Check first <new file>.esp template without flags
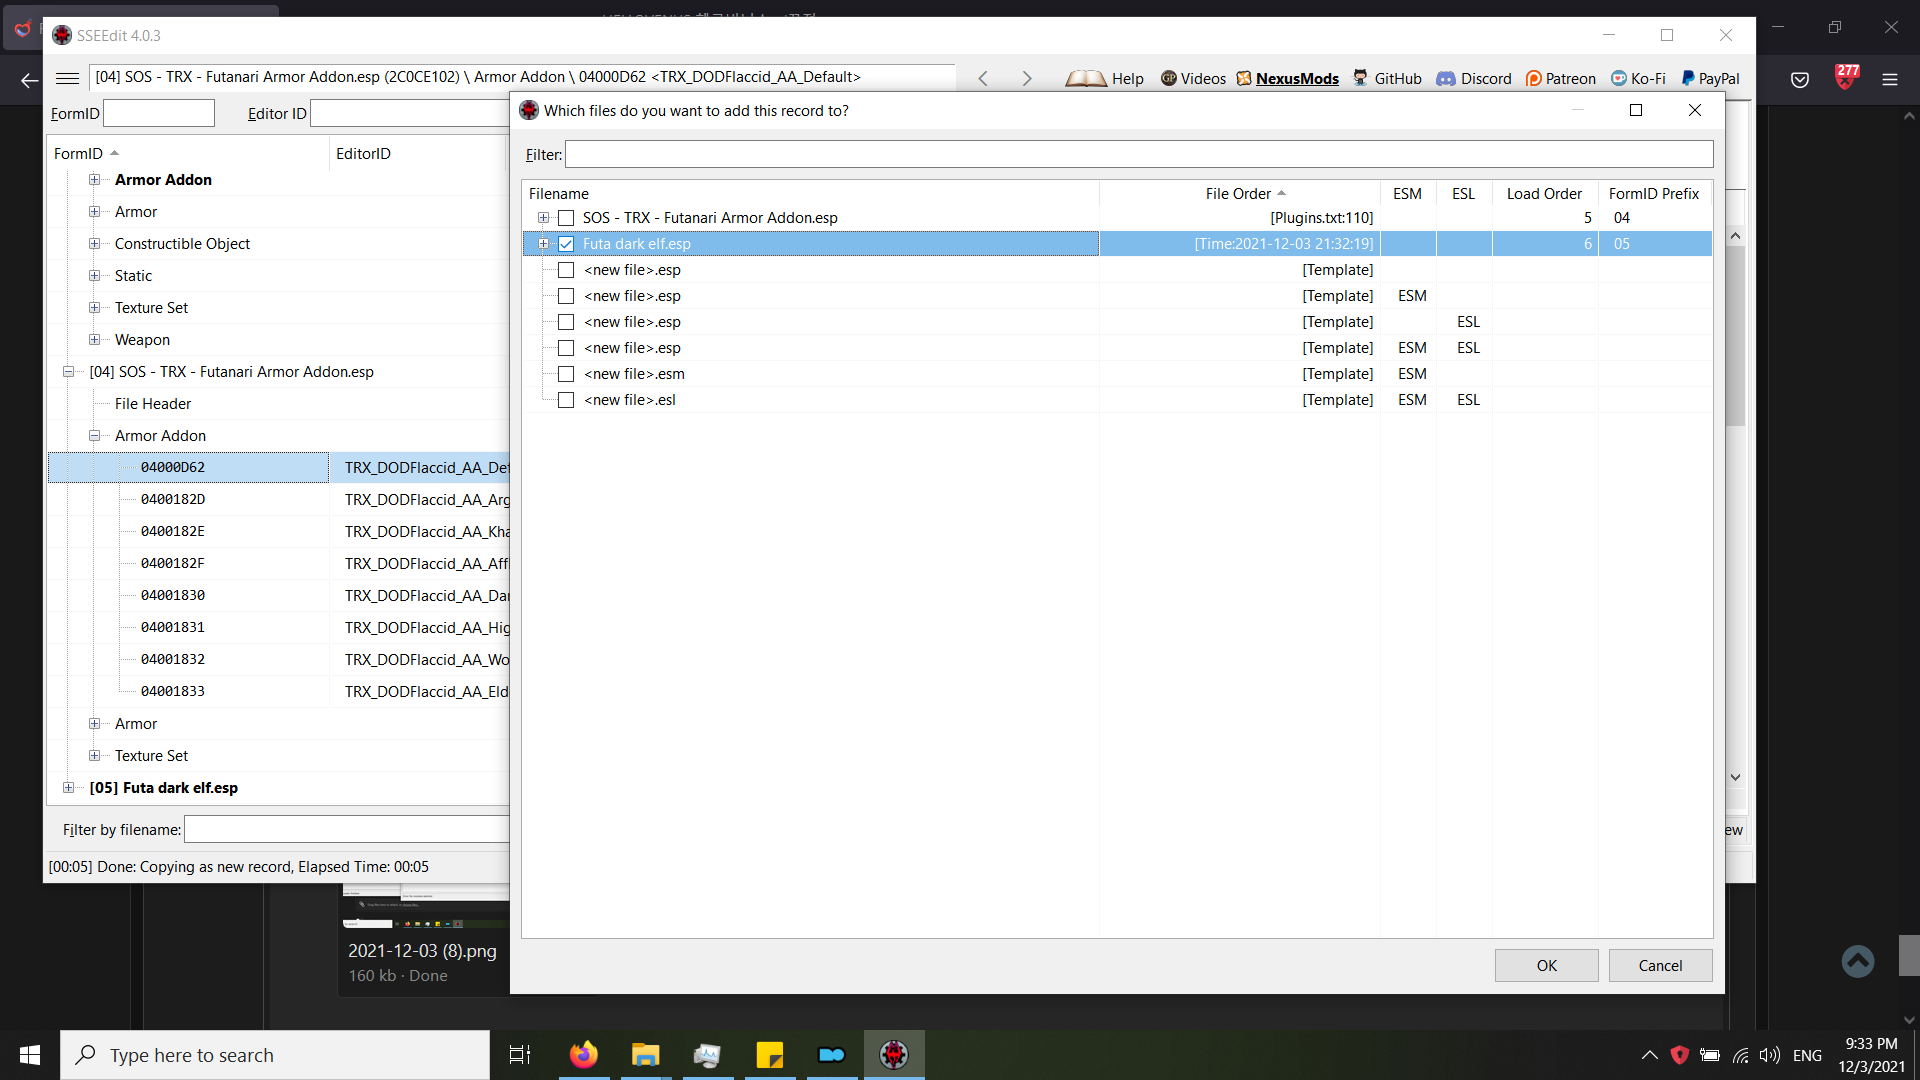1920x1080 pixels. [x=566, y=270]
